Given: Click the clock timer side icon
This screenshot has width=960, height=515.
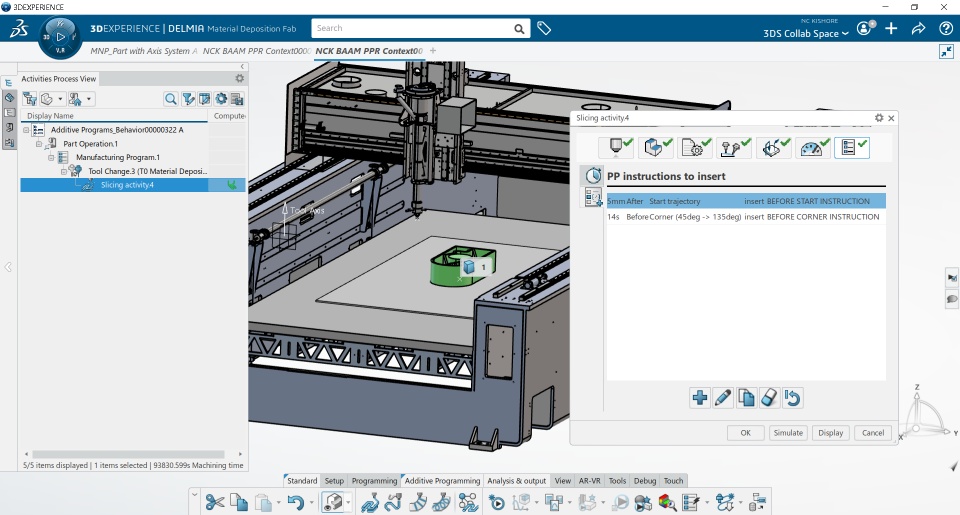Looking at the screenshot, I should [592, 176].
